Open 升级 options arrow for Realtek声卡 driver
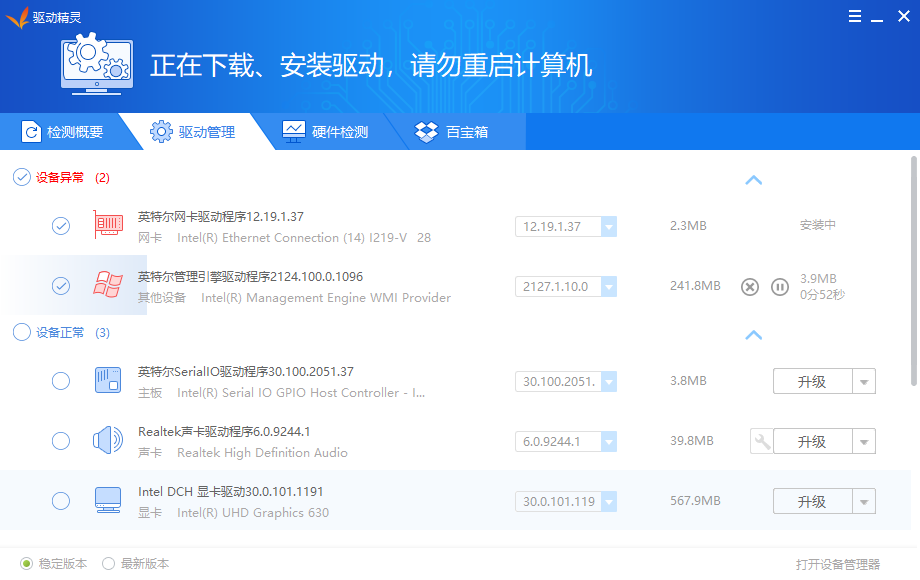 [864, 441]
